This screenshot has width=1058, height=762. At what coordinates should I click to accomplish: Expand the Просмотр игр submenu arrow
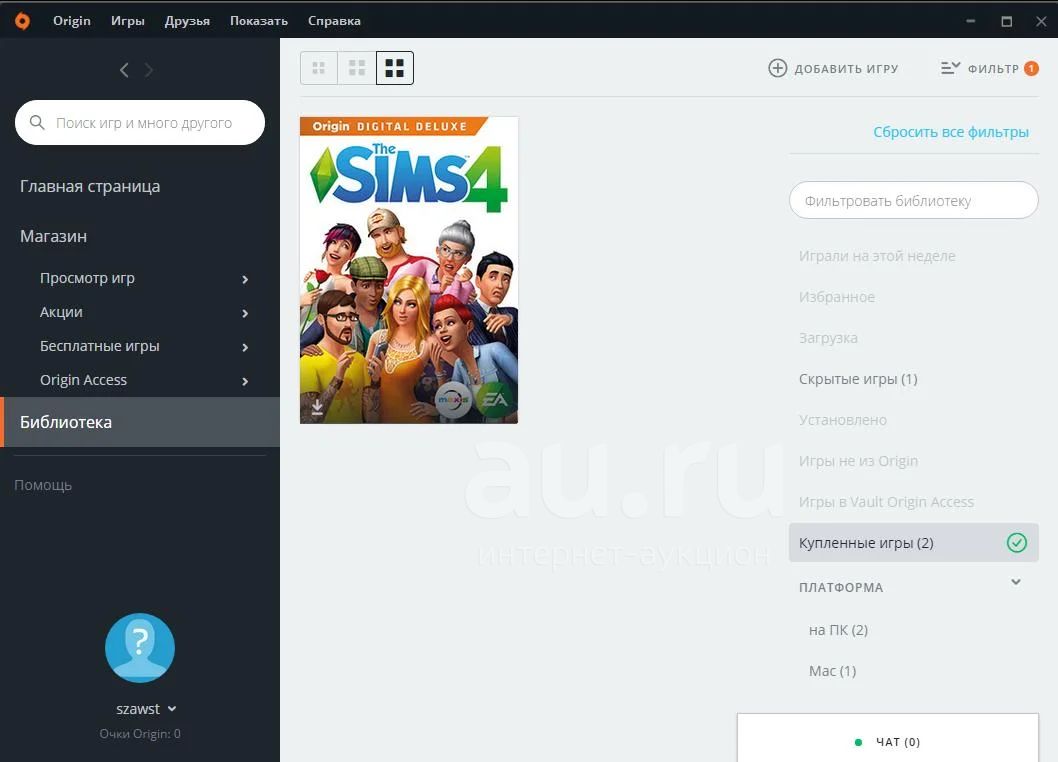[245, 279]
